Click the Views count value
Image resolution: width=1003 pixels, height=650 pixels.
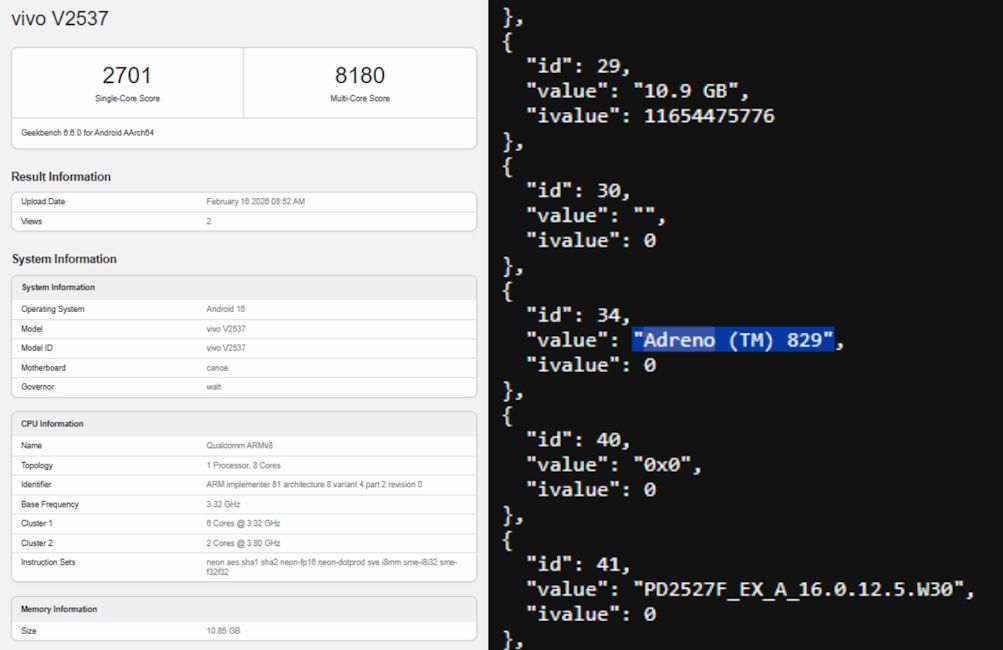(209, 220)
